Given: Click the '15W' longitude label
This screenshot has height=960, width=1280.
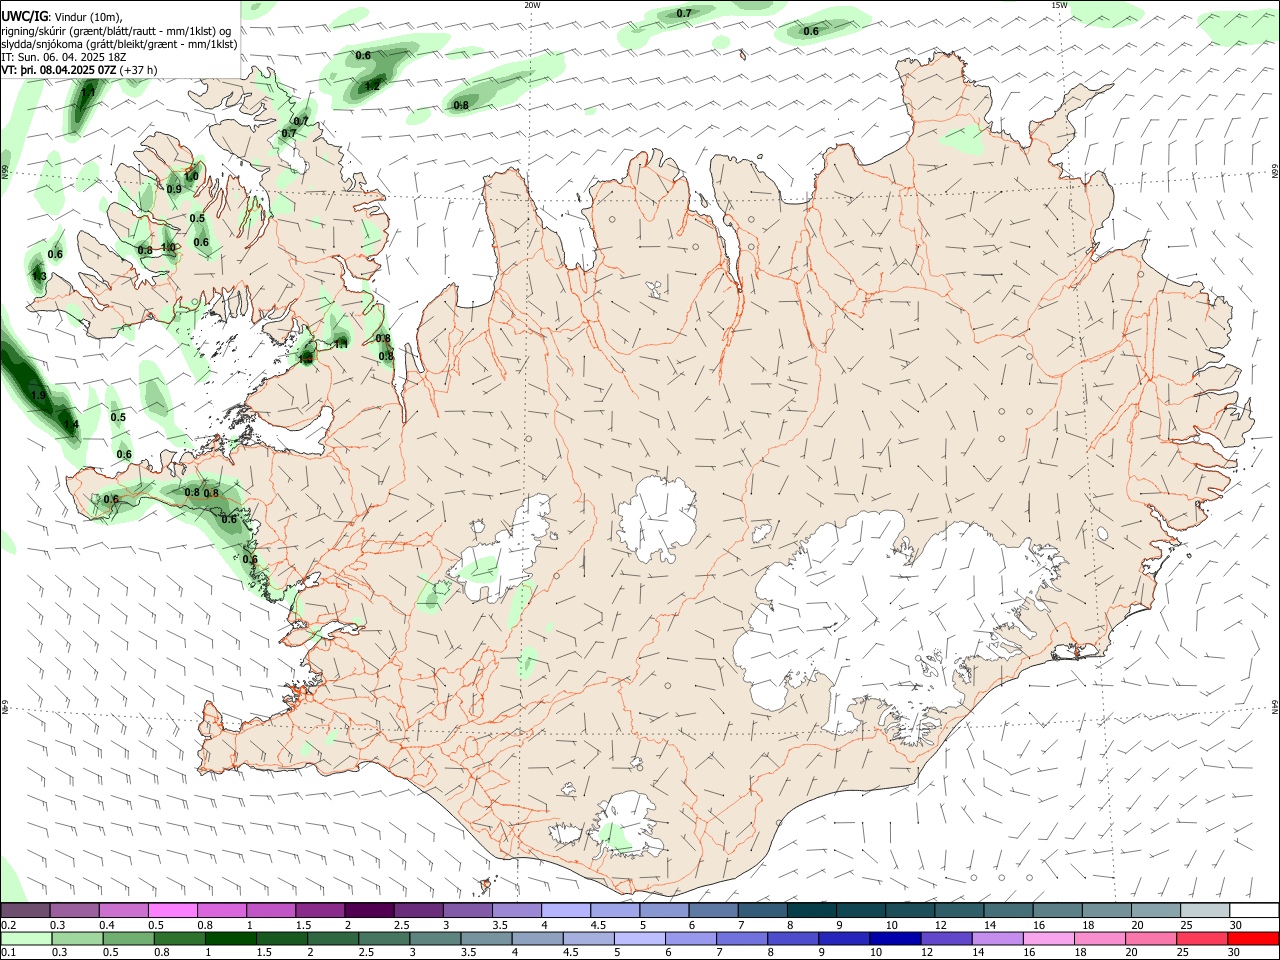Looking at the screenshot, I should pyautogui.click(x=1059, y=5).
